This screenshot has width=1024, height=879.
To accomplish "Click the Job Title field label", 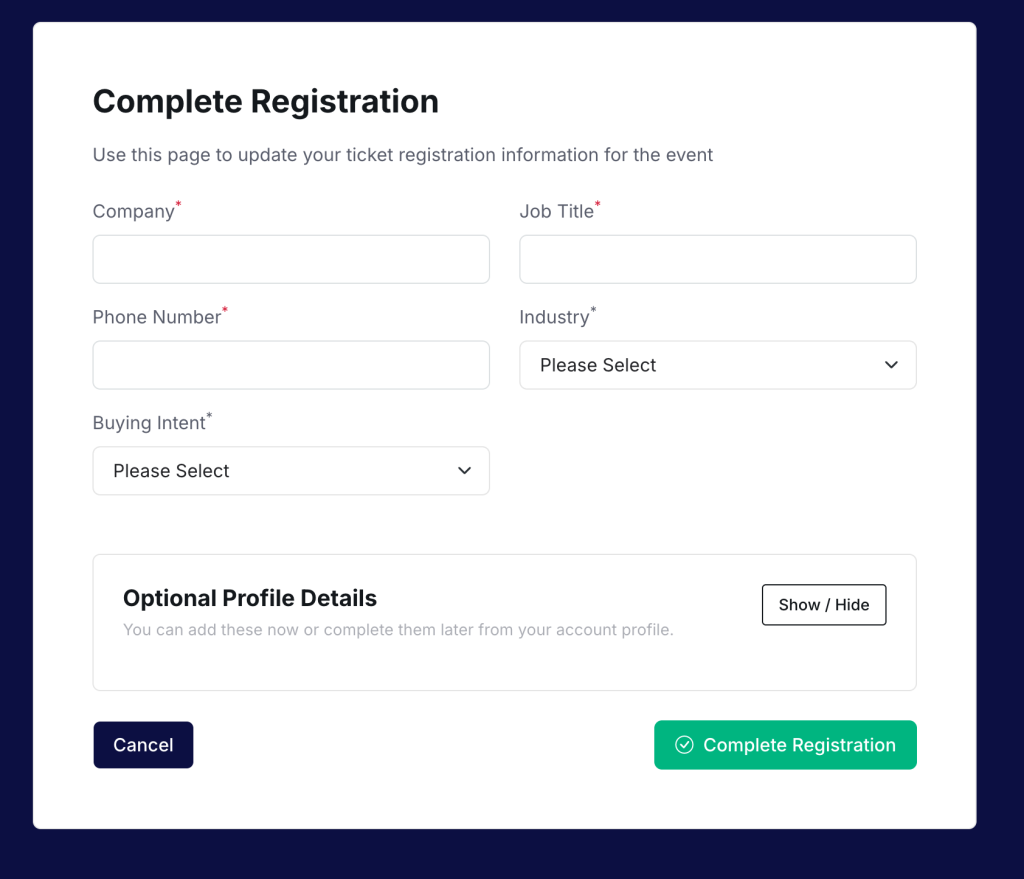I will 556,212.
